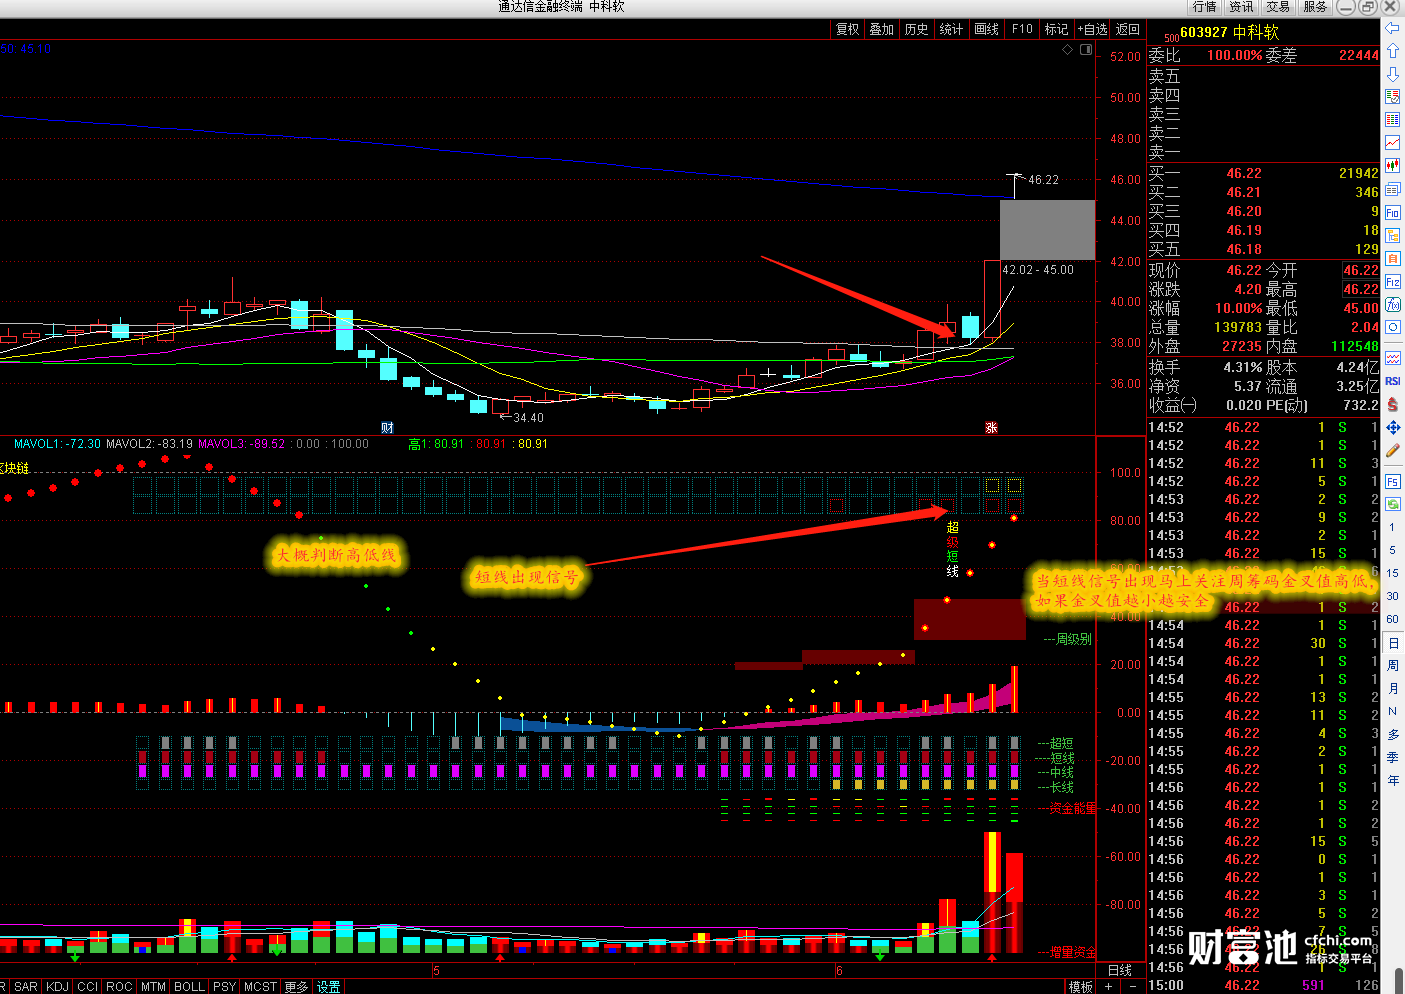Open the 模板 template selector
Screen dimensions: 1405x994
coord(1081,987)
